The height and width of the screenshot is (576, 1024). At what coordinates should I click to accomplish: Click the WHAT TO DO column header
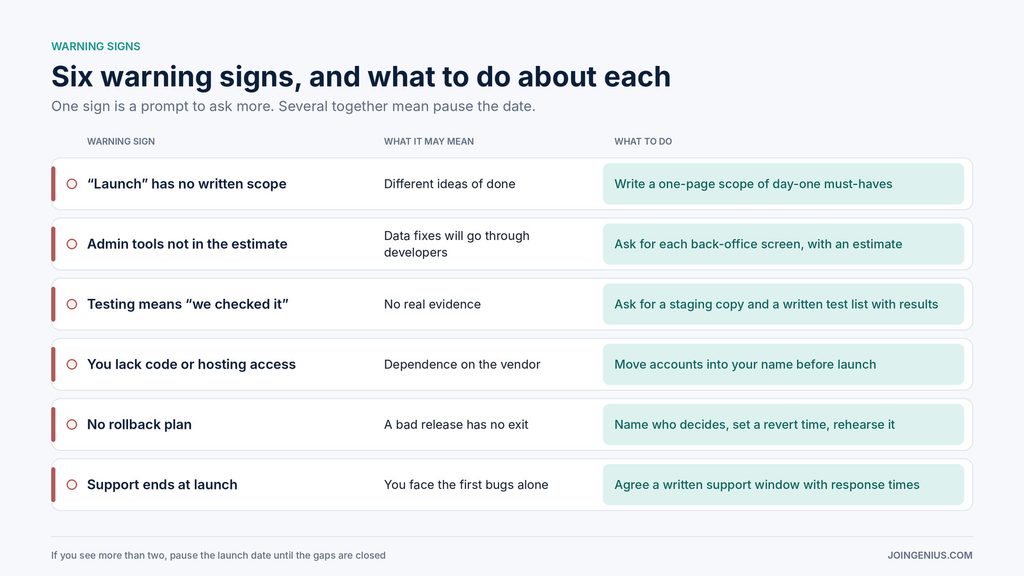coord(643,141)
